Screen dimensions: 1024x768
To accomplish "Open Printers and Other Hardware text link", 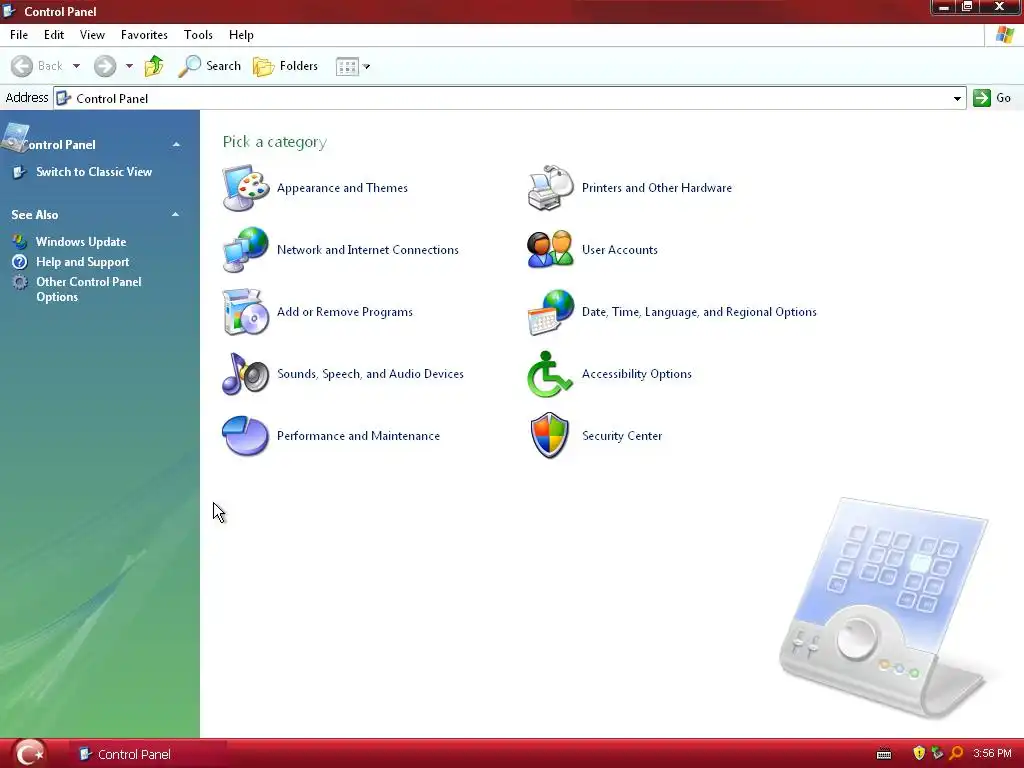I will [657, 188].
